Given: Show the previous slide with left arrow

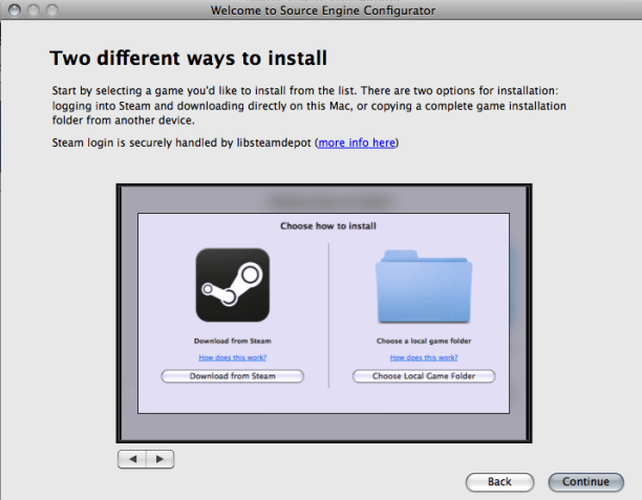Looking at the screenshot, I should (132, 459).
